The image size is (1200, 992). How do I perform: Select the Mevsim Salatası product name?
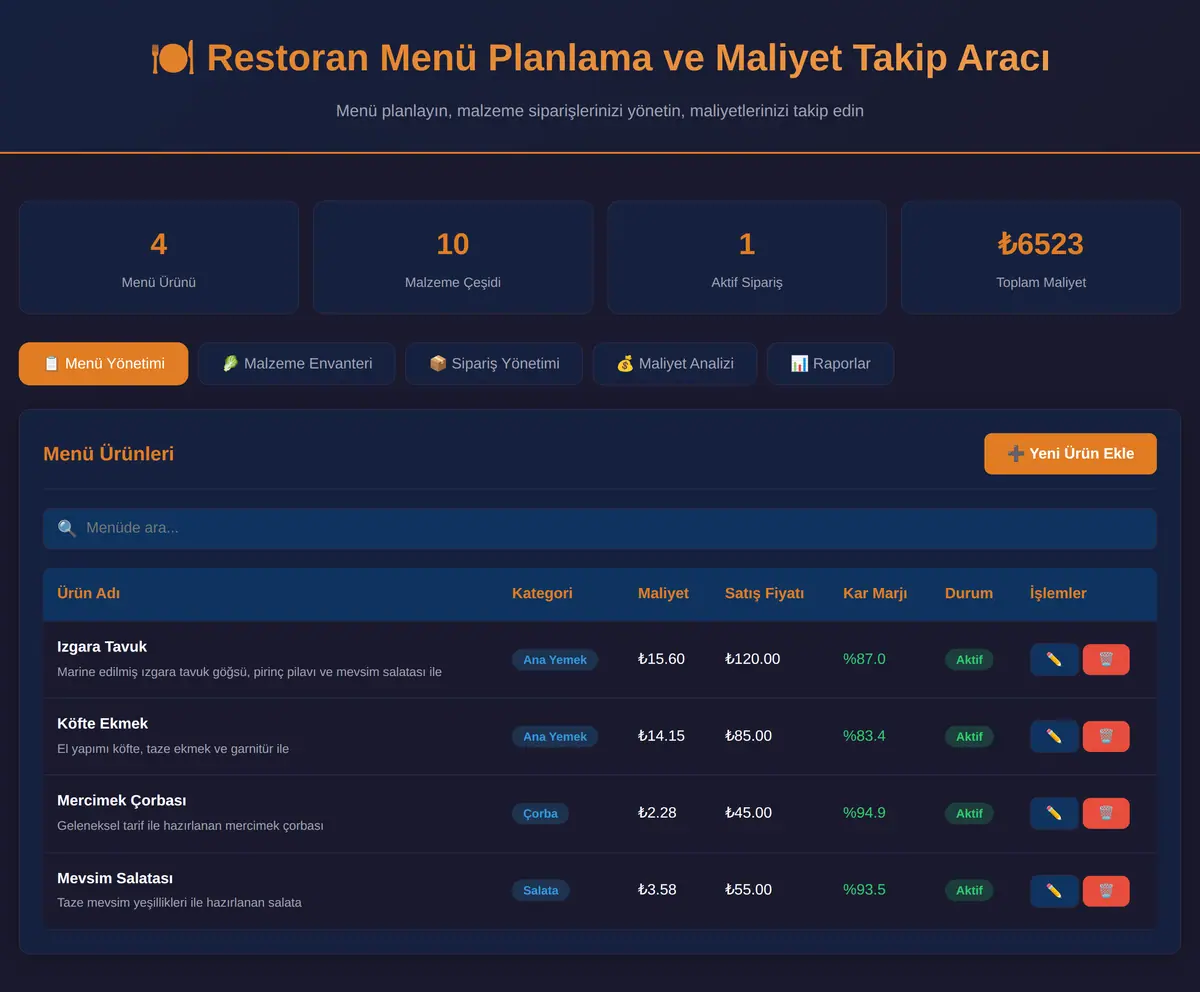coord(115,878)
